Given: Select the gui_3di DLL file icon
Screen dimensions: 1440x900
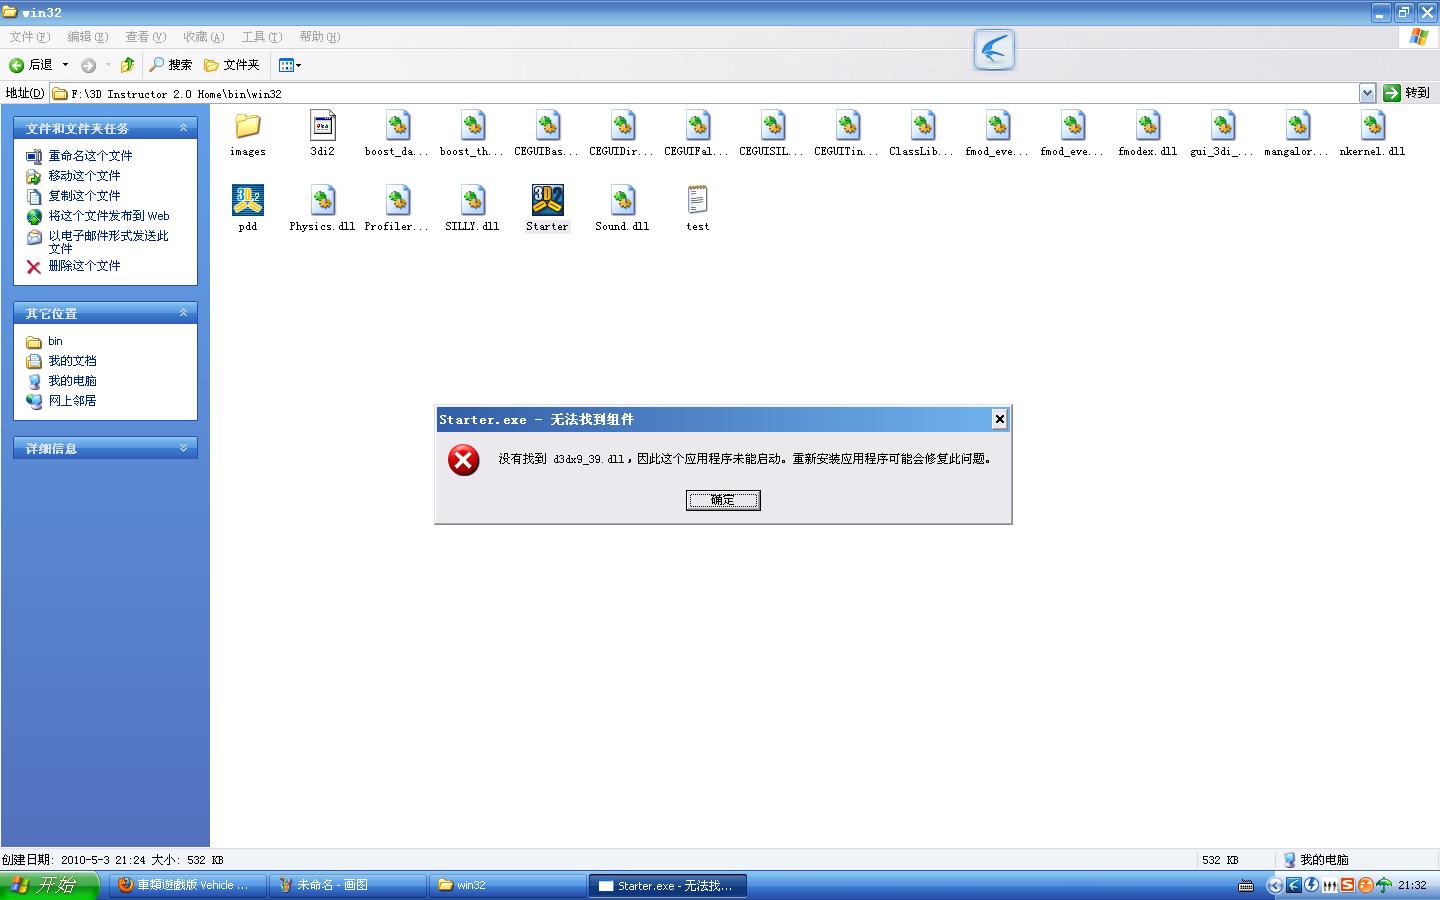Looking at the screenshot, I should pos(1222,126).
